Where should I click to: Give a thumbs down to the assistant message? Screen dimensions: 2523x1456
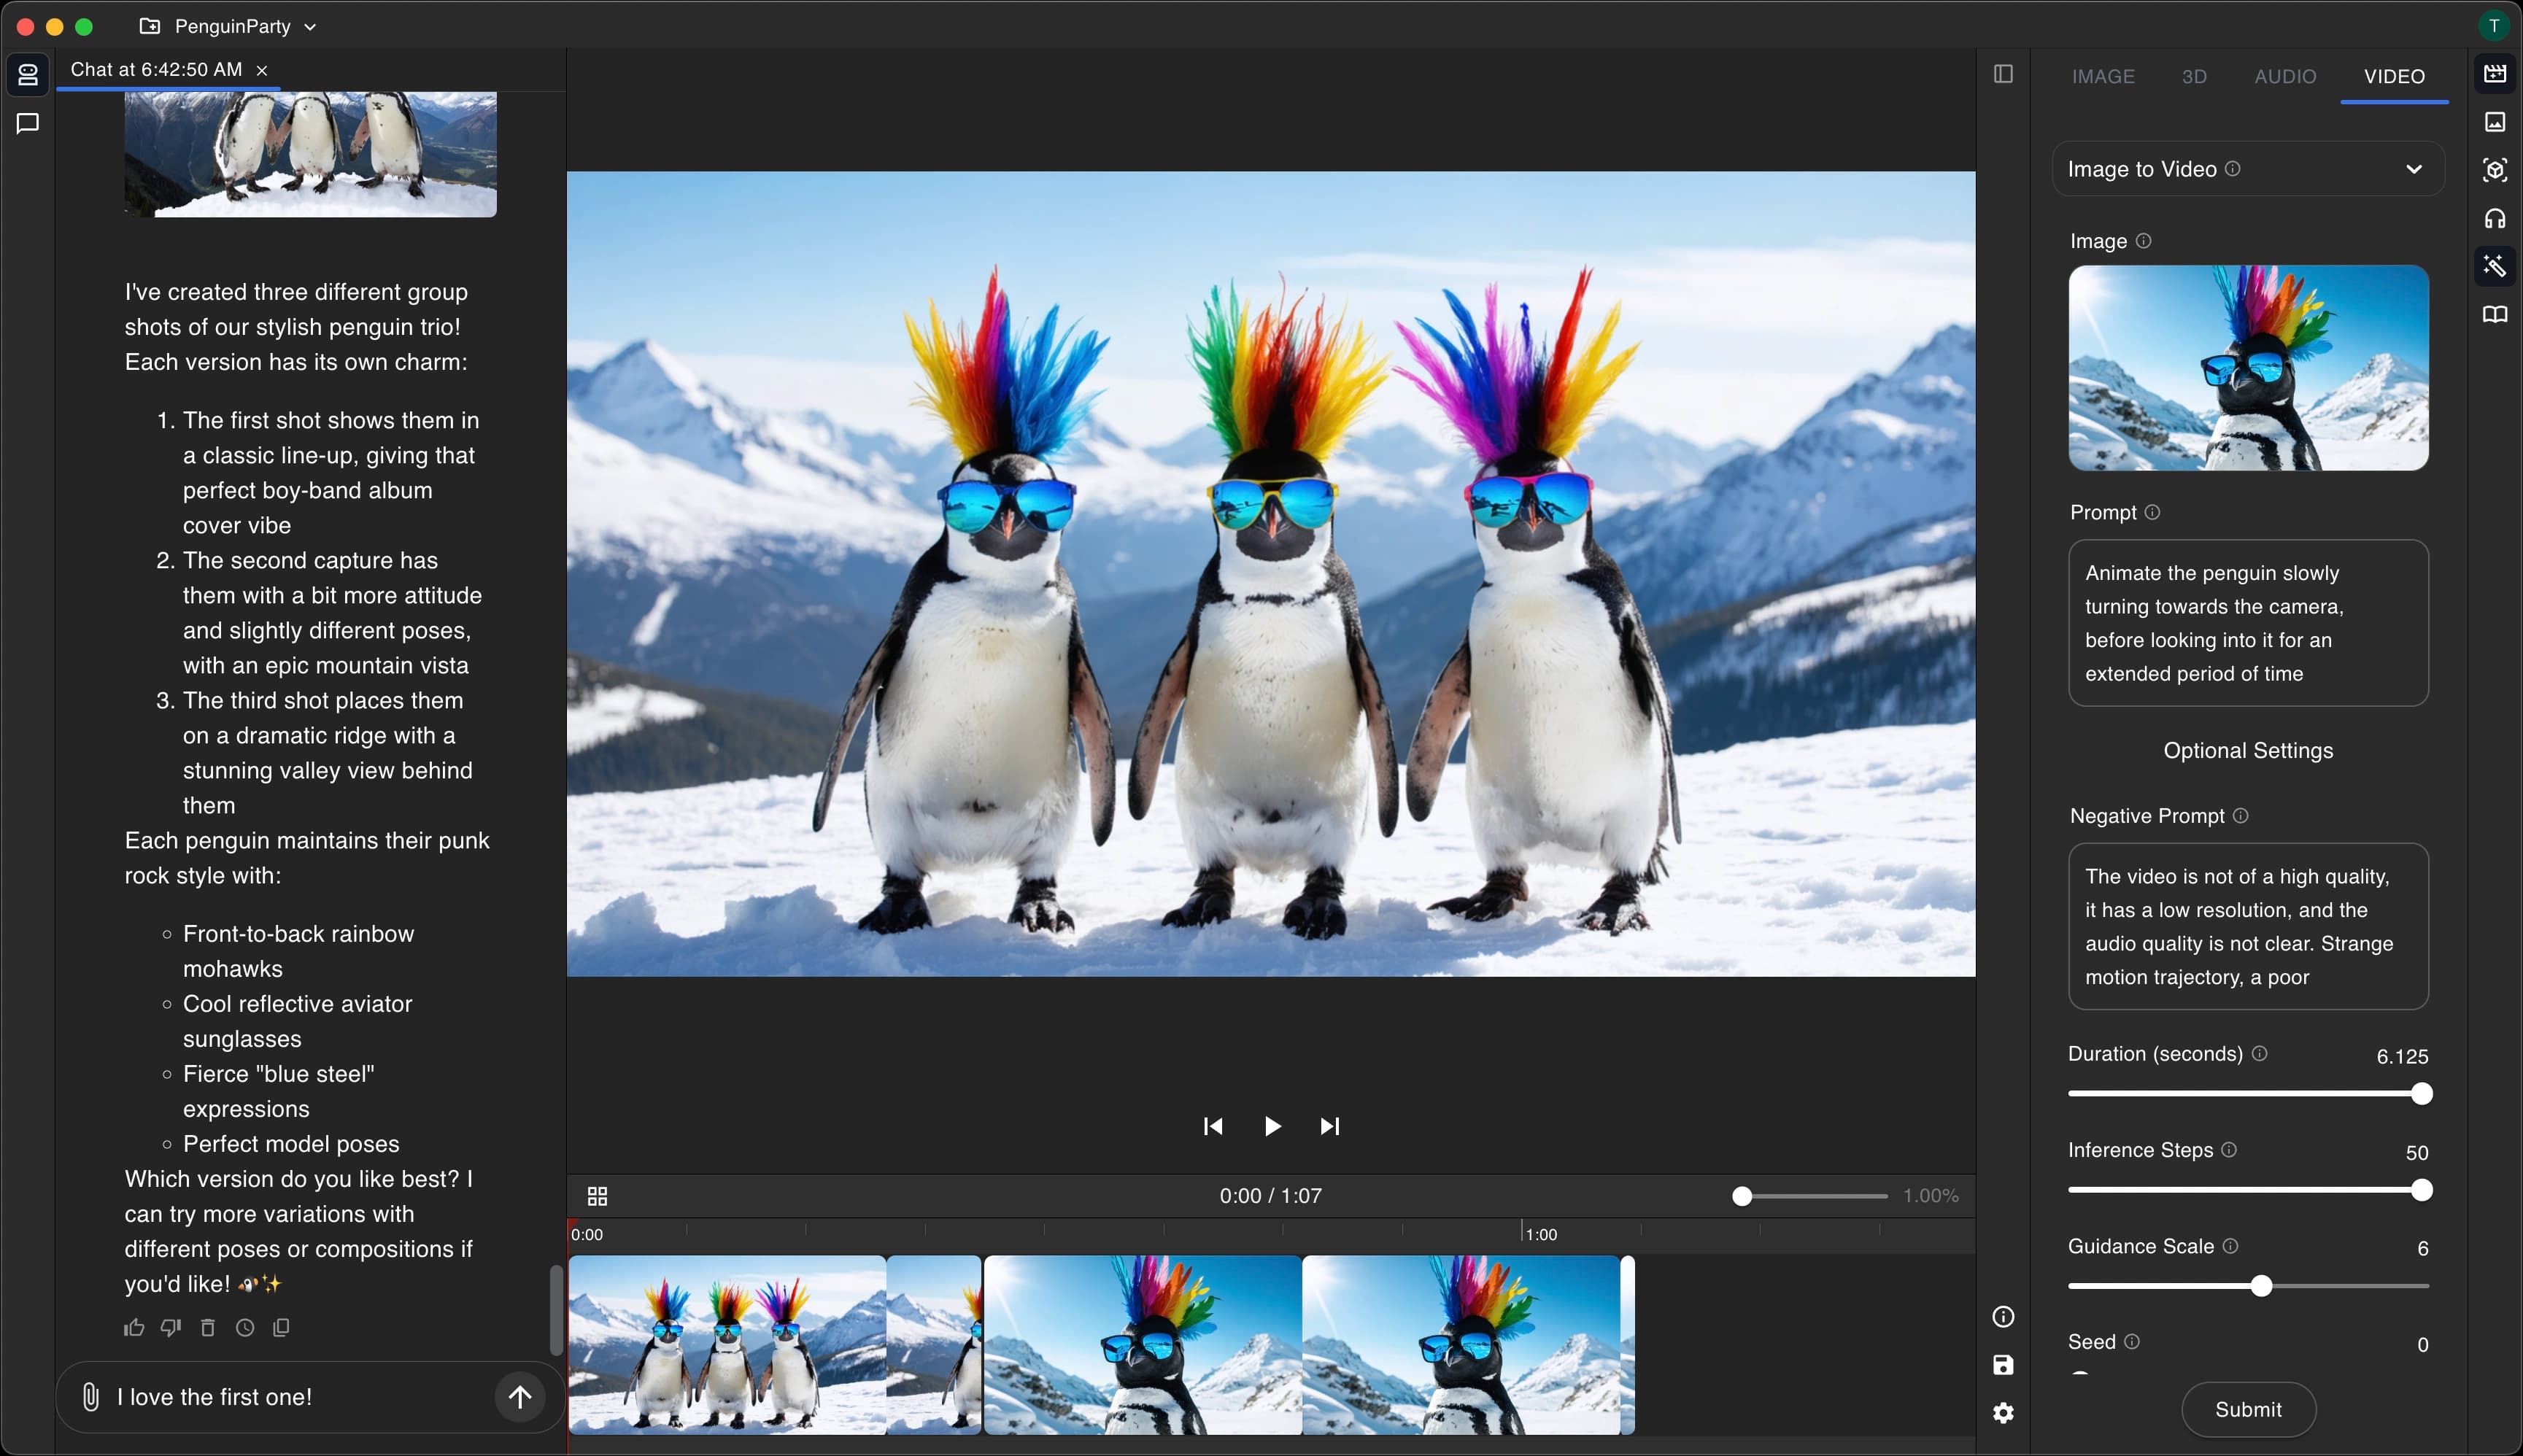click(170, 1327)
